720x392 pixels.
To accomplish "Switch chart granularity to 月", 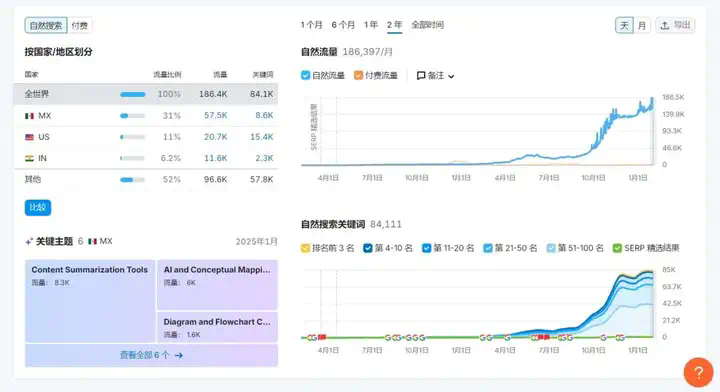I will 641,25.
